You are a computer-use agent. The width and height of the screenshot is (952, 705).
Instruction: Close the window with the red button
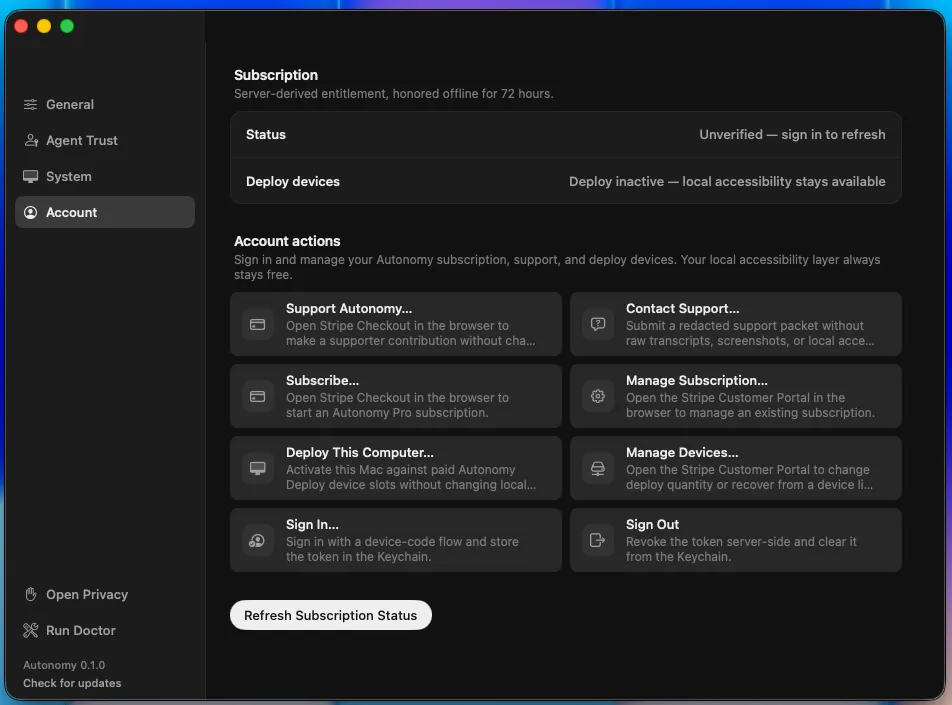[21, 26]
